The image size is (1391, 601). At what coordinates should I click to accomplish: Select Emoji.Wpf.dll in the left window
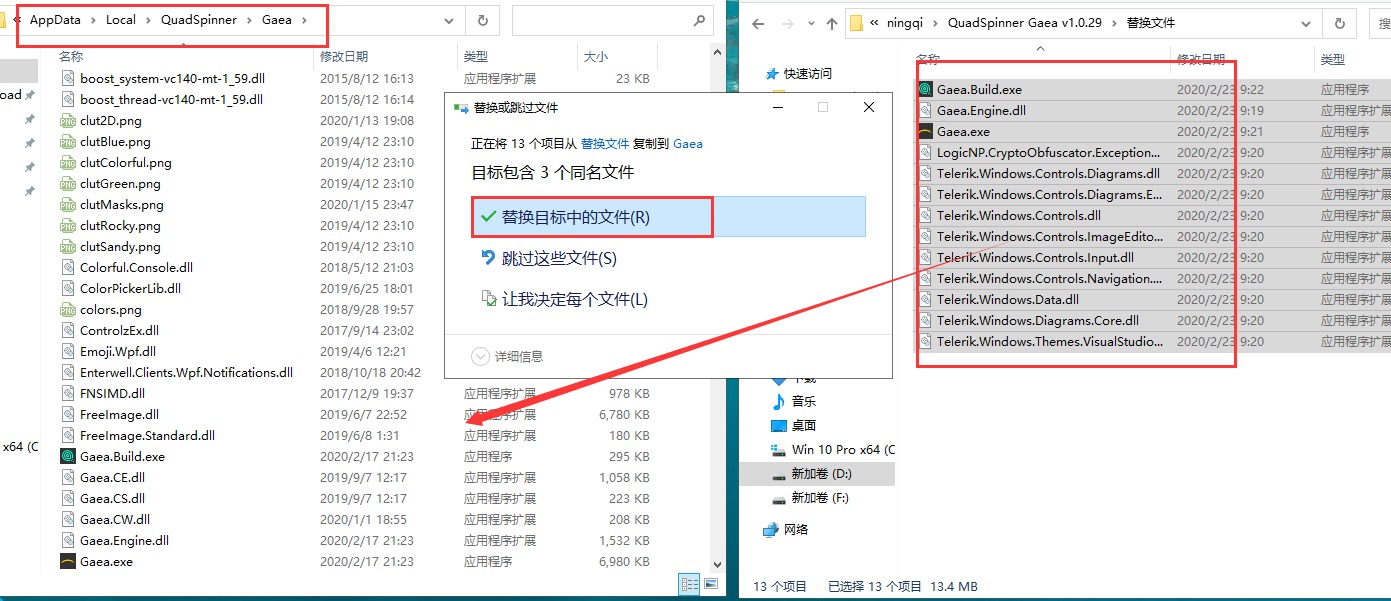118,351
